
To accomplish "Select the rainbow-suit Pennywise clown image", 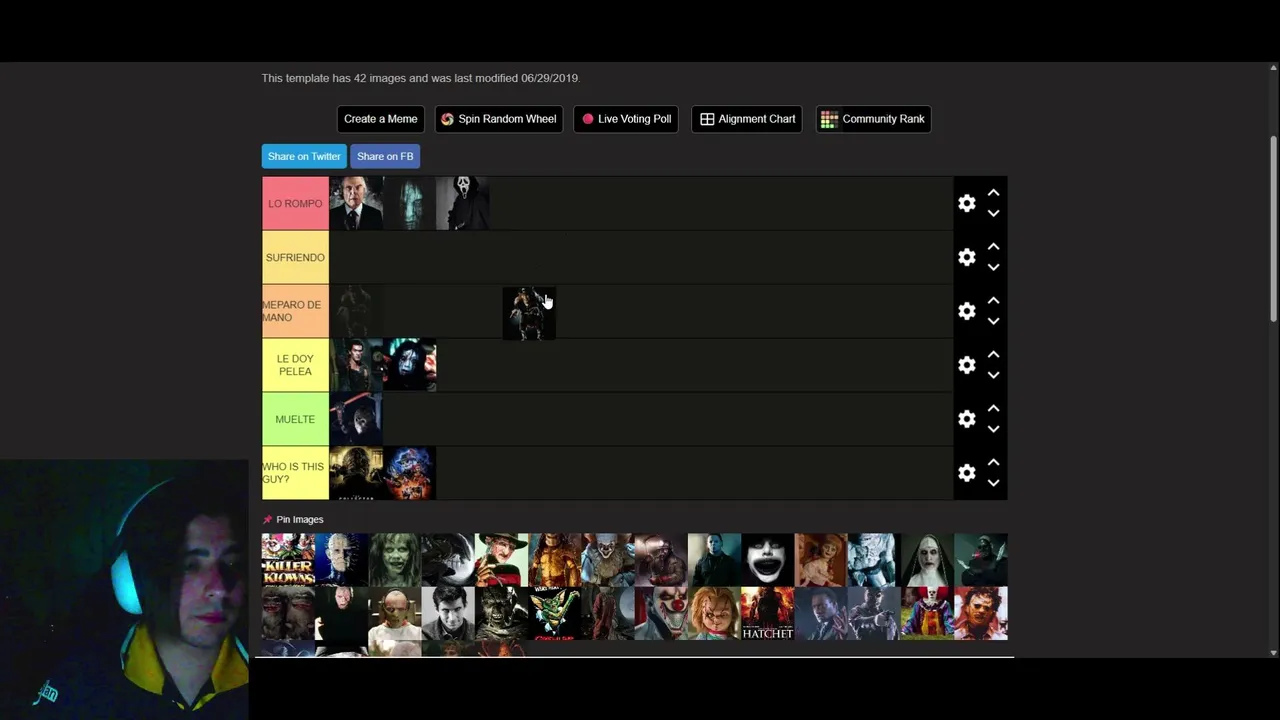I will coord(927,613).
